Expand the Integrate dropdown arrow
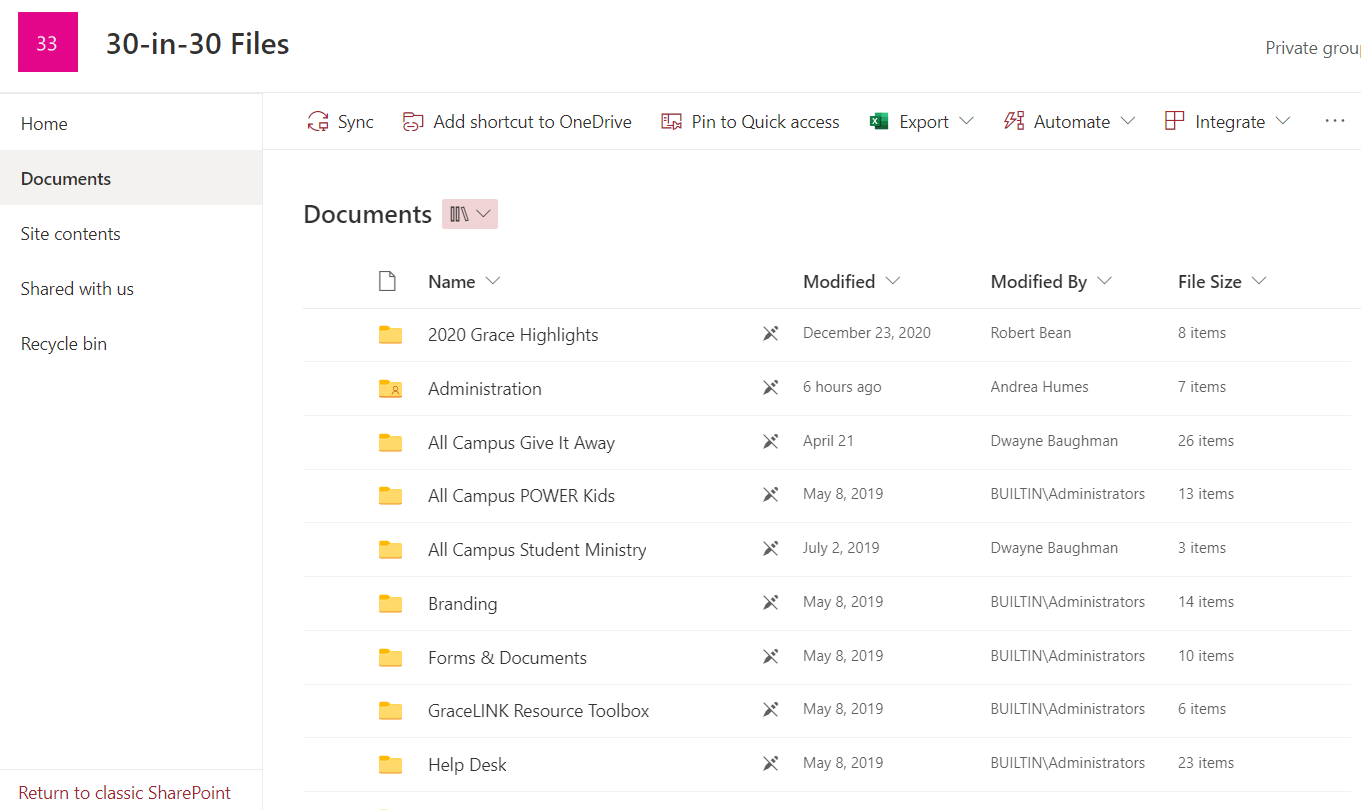Image resolution: width=1361 pixels, height=810 pixels. pyautogui.click(x=1283, y=122)
